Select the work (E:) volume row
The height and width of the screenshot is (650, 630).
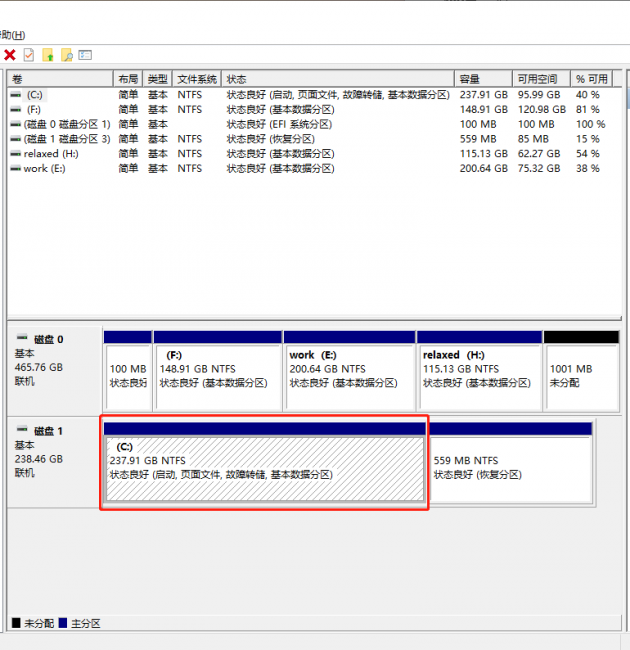coord(314,169)
